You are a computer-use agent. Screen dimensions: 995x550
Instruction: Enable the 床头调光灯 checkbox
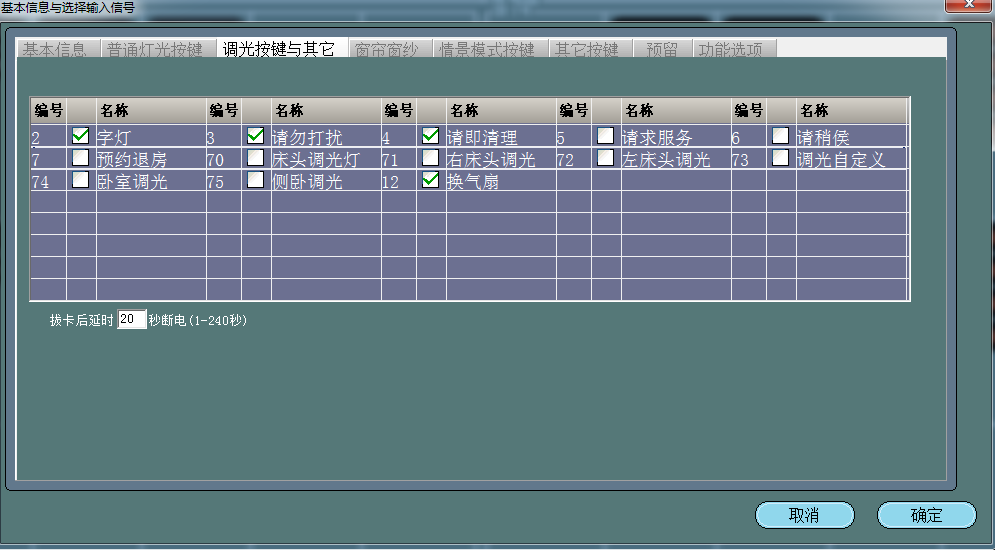click(256, 158)
